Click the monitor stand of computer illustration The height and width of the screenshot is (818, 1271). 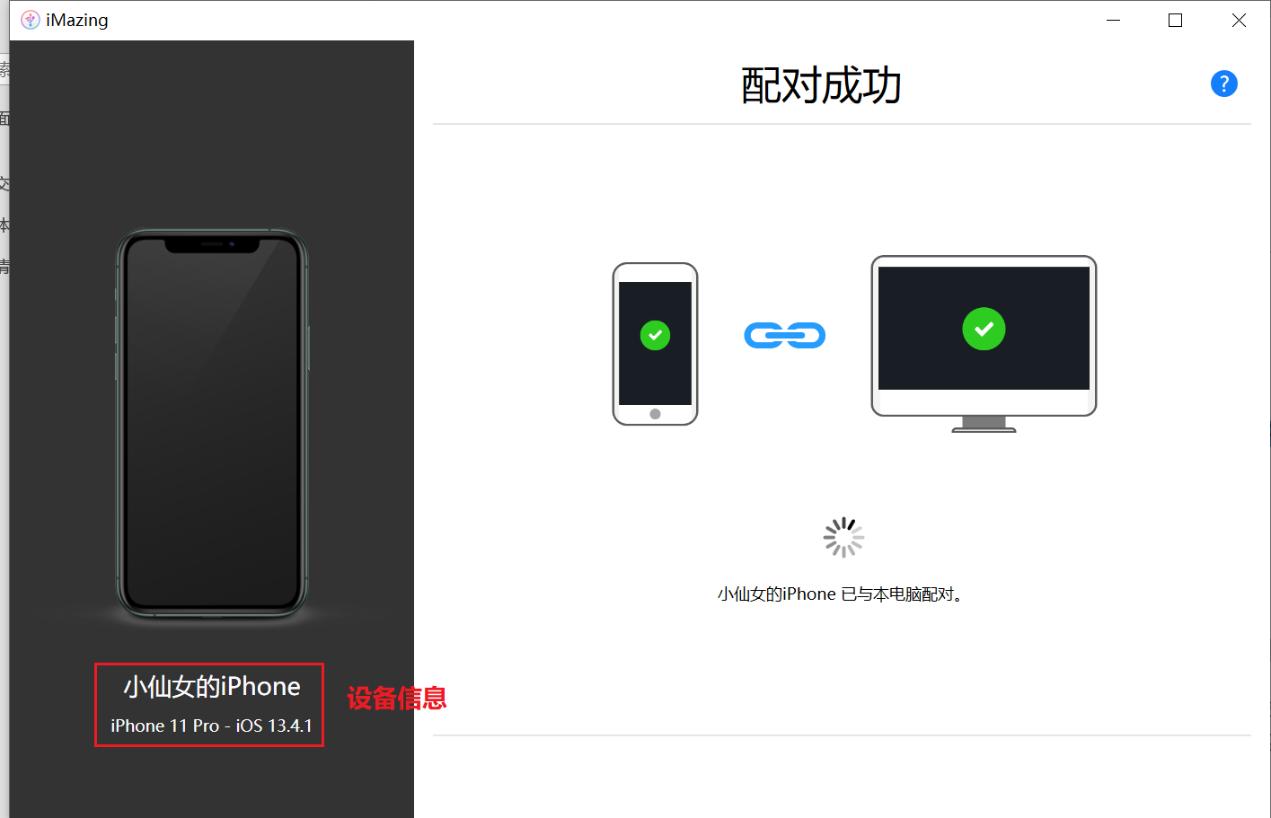pos(984,424)
